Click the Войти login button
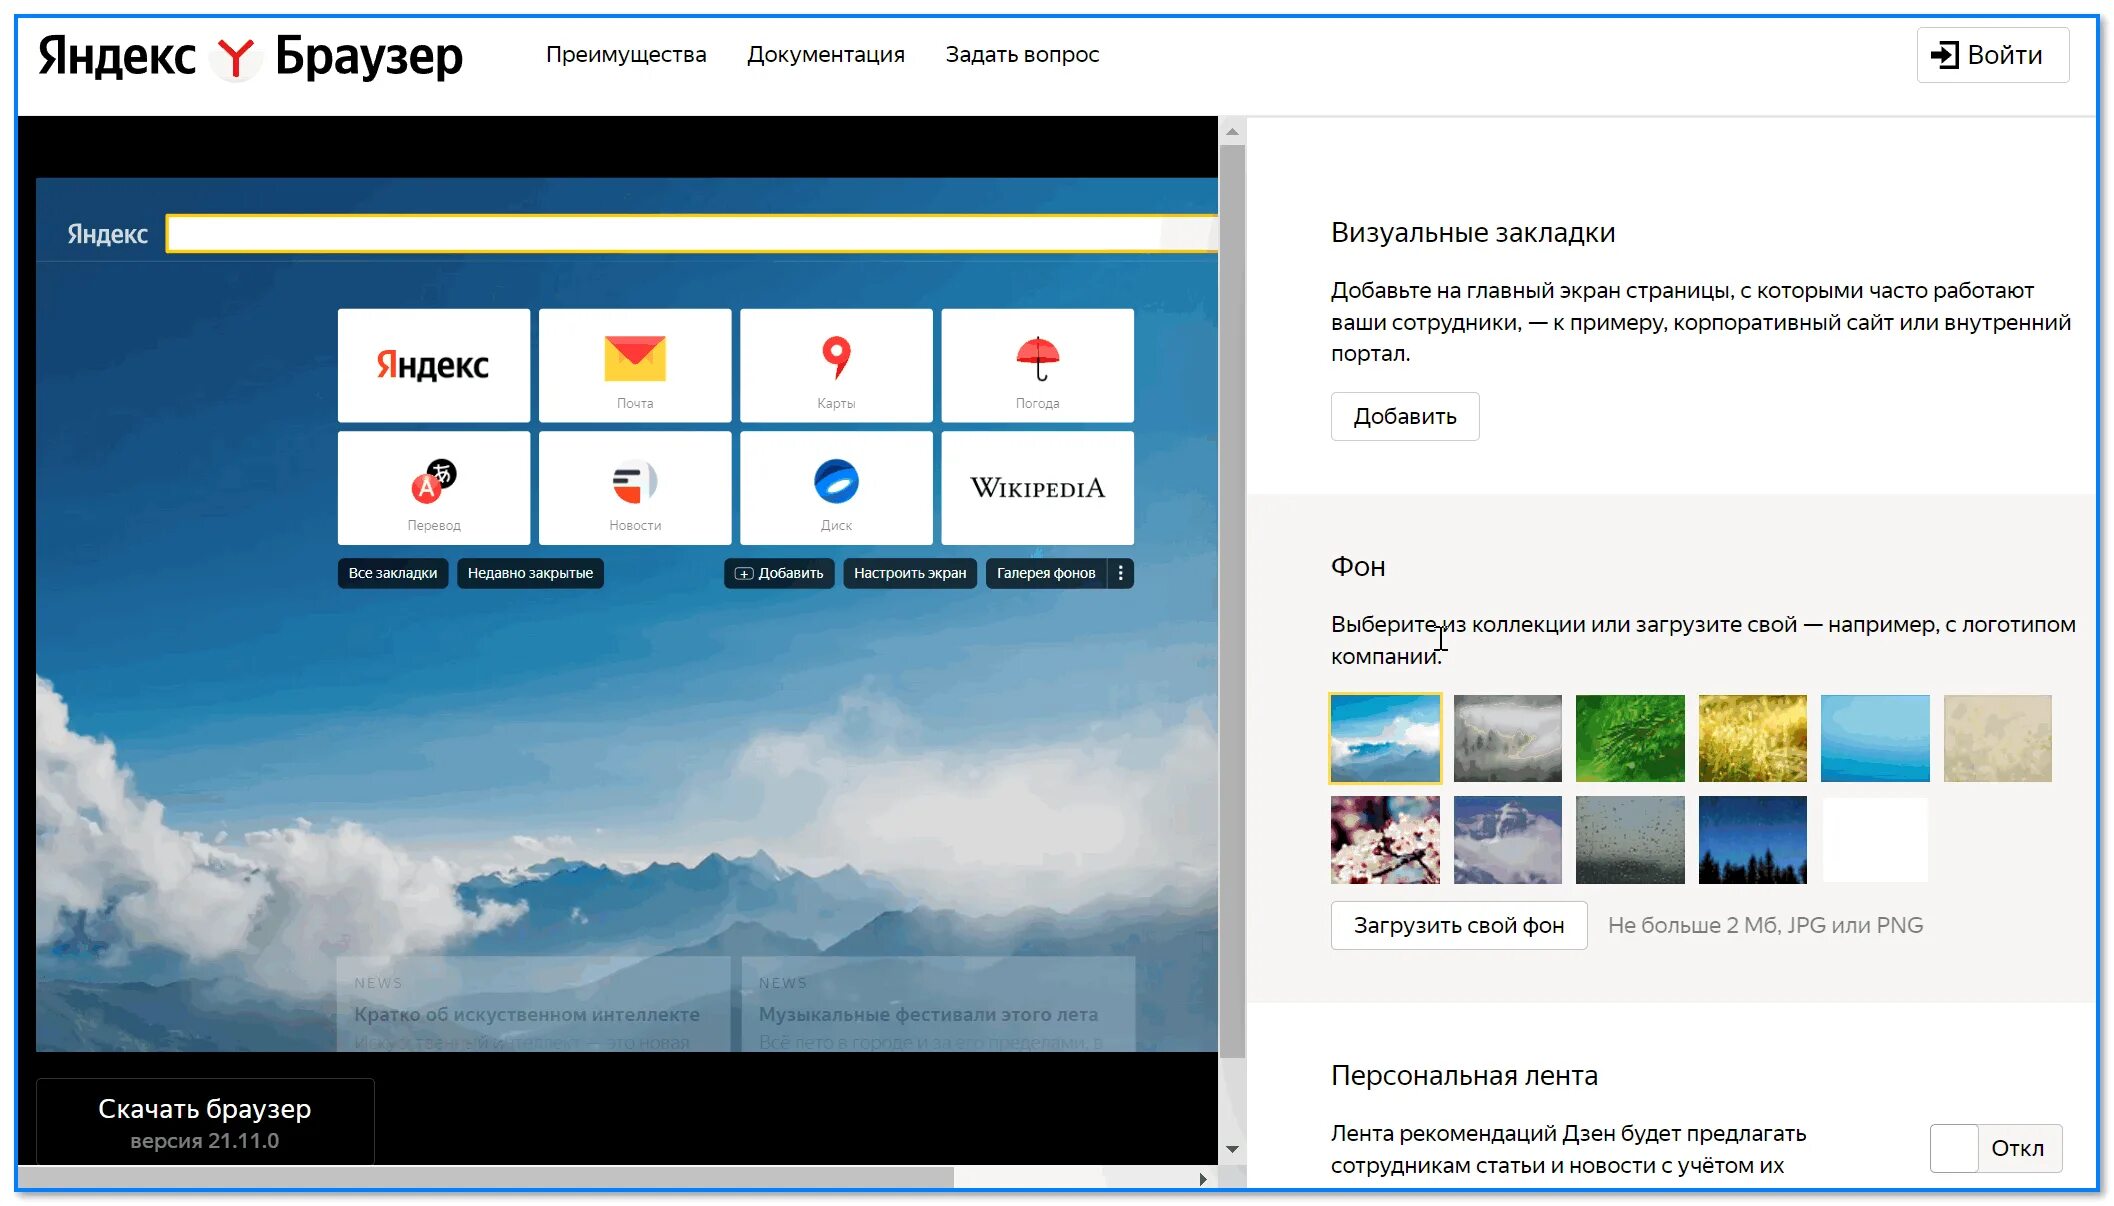Screen dimensions: 2114x1206 click(x=1992, y=55)
